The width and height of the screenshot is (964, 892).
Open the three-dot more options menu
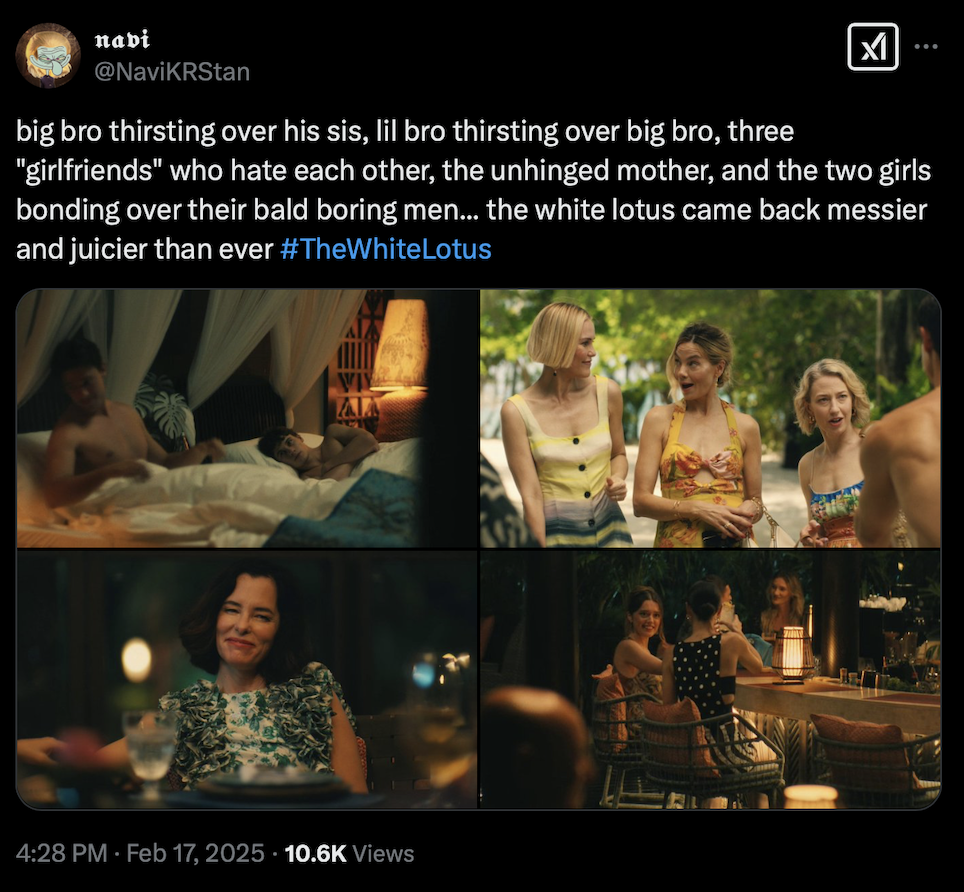926,47
